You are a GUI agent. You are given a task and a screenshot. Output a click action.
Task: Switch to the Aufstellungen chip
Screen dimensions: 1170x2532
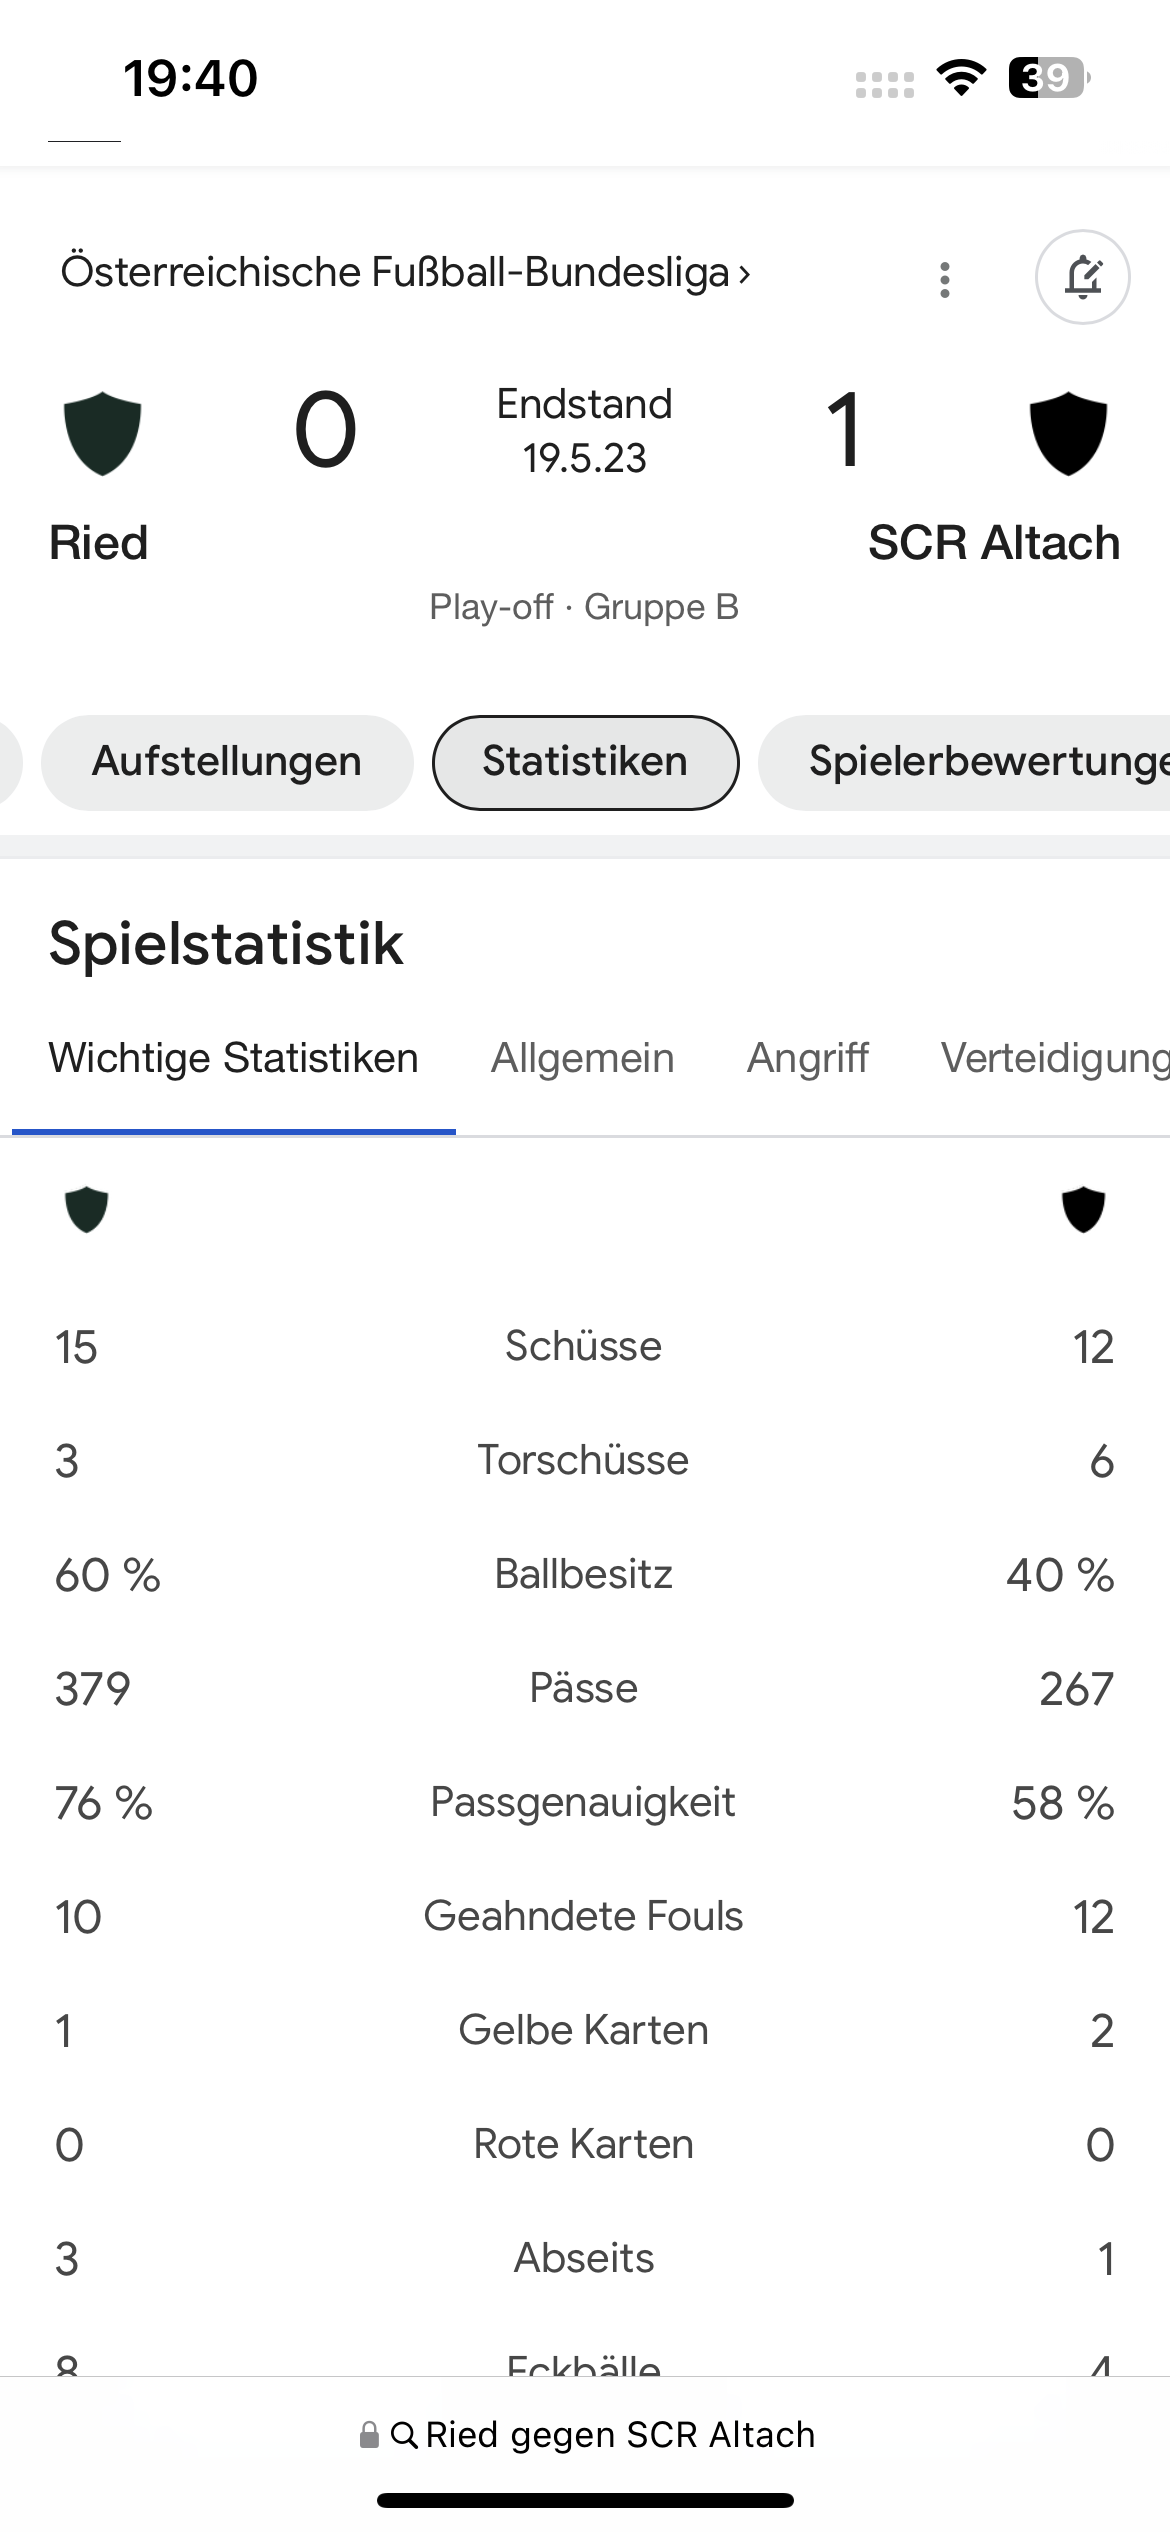tap(227, 762)
